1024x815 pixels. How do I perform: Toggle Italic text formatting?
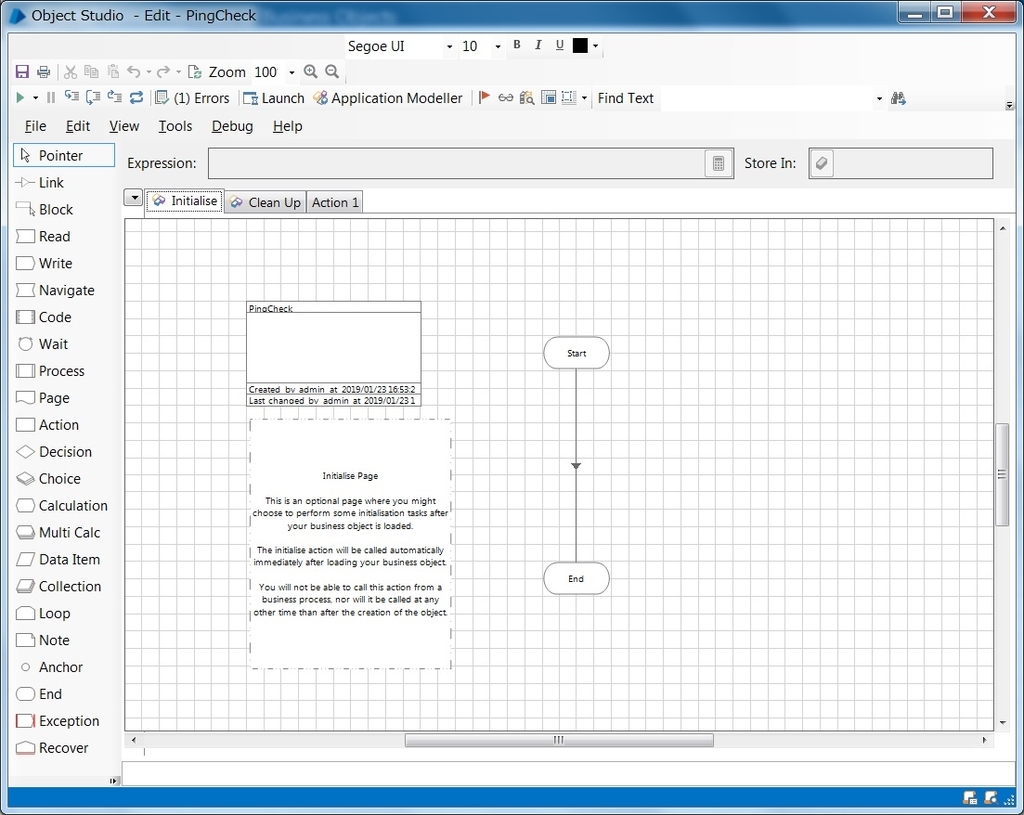coord(538,45)
